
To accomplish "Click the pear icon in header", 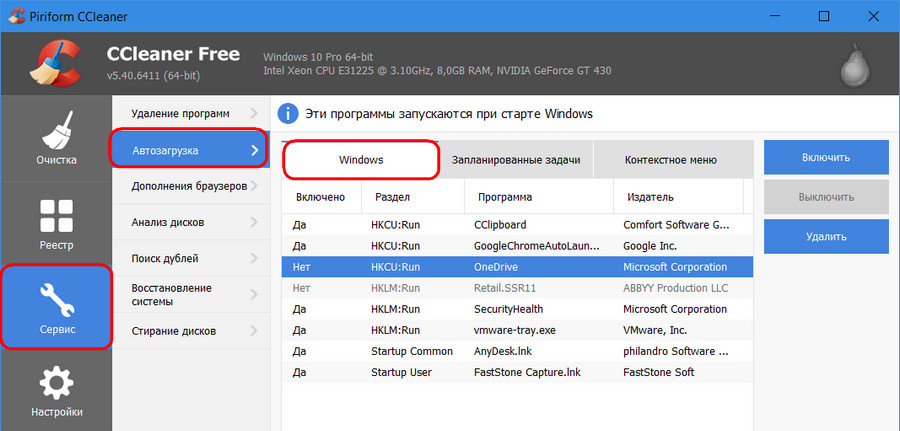I will point(855,64).
